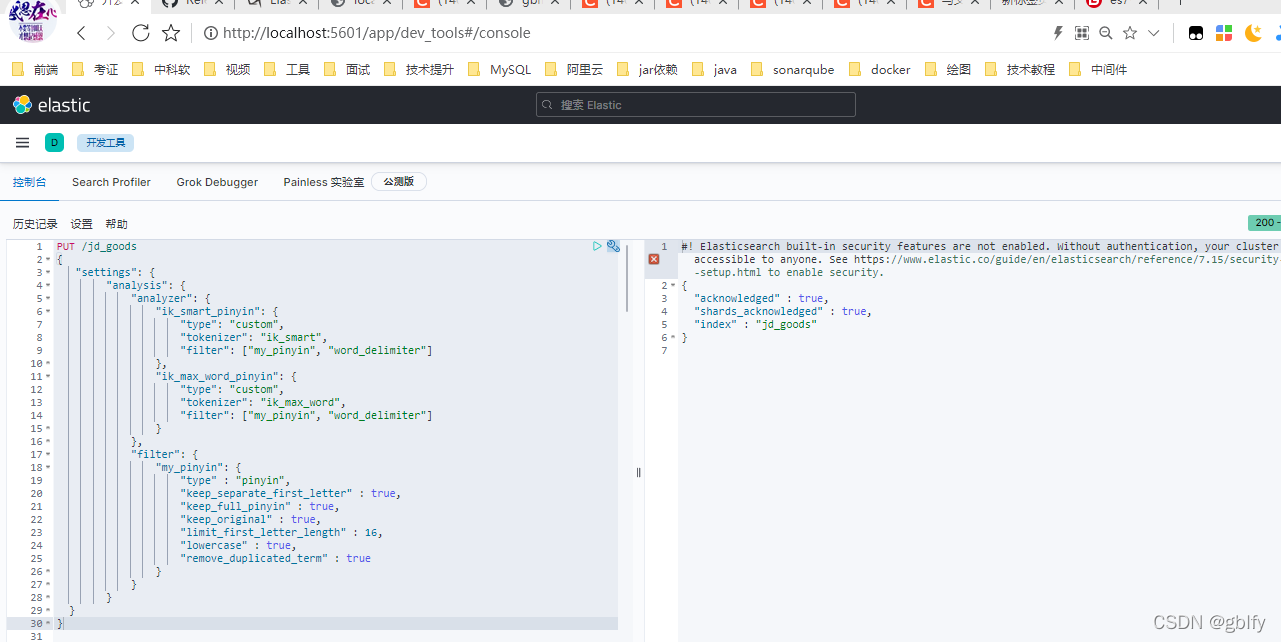Go forward in browser history

tap(110, 33)
